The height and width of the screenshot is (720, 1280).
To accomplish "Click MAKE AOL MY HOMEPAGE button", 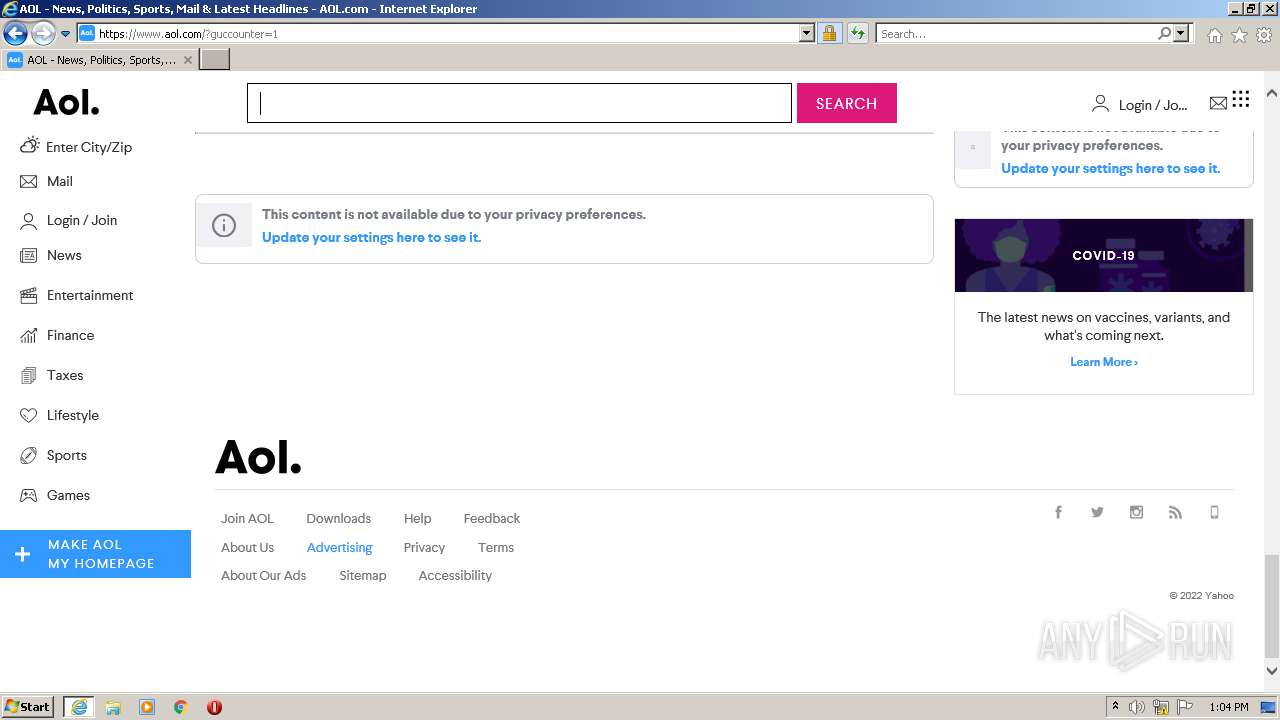I will (x=95, y=554).
